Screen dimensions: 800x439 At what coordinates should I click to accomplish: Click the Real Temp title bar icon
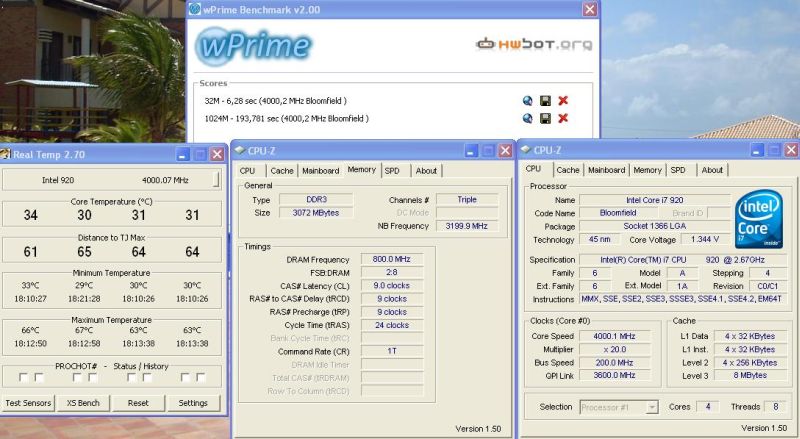click(x=6, y=154)
